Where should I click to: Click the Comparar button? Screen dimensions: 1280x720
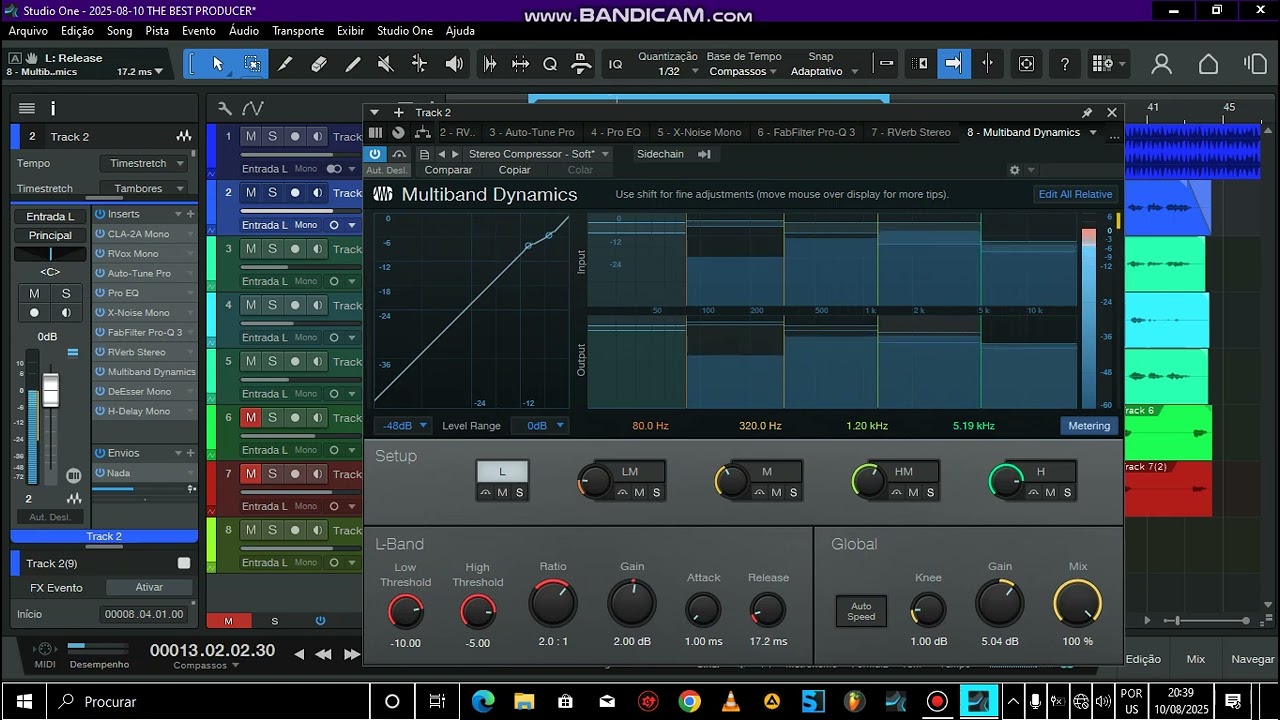448,170
